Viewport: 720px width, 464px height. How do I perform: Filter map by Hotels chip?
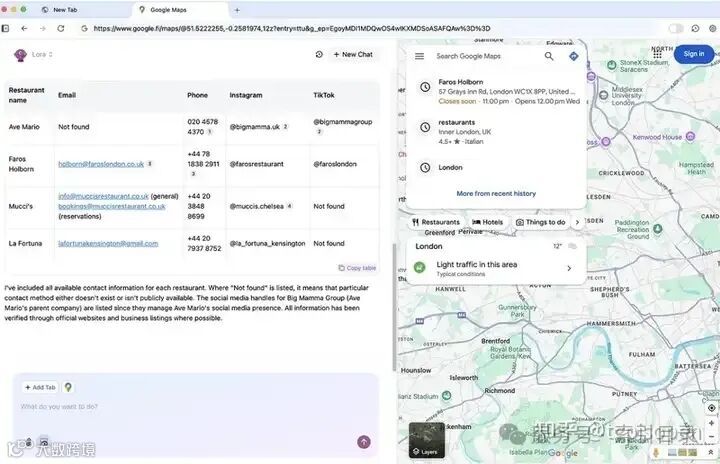(x=488, y=222)
